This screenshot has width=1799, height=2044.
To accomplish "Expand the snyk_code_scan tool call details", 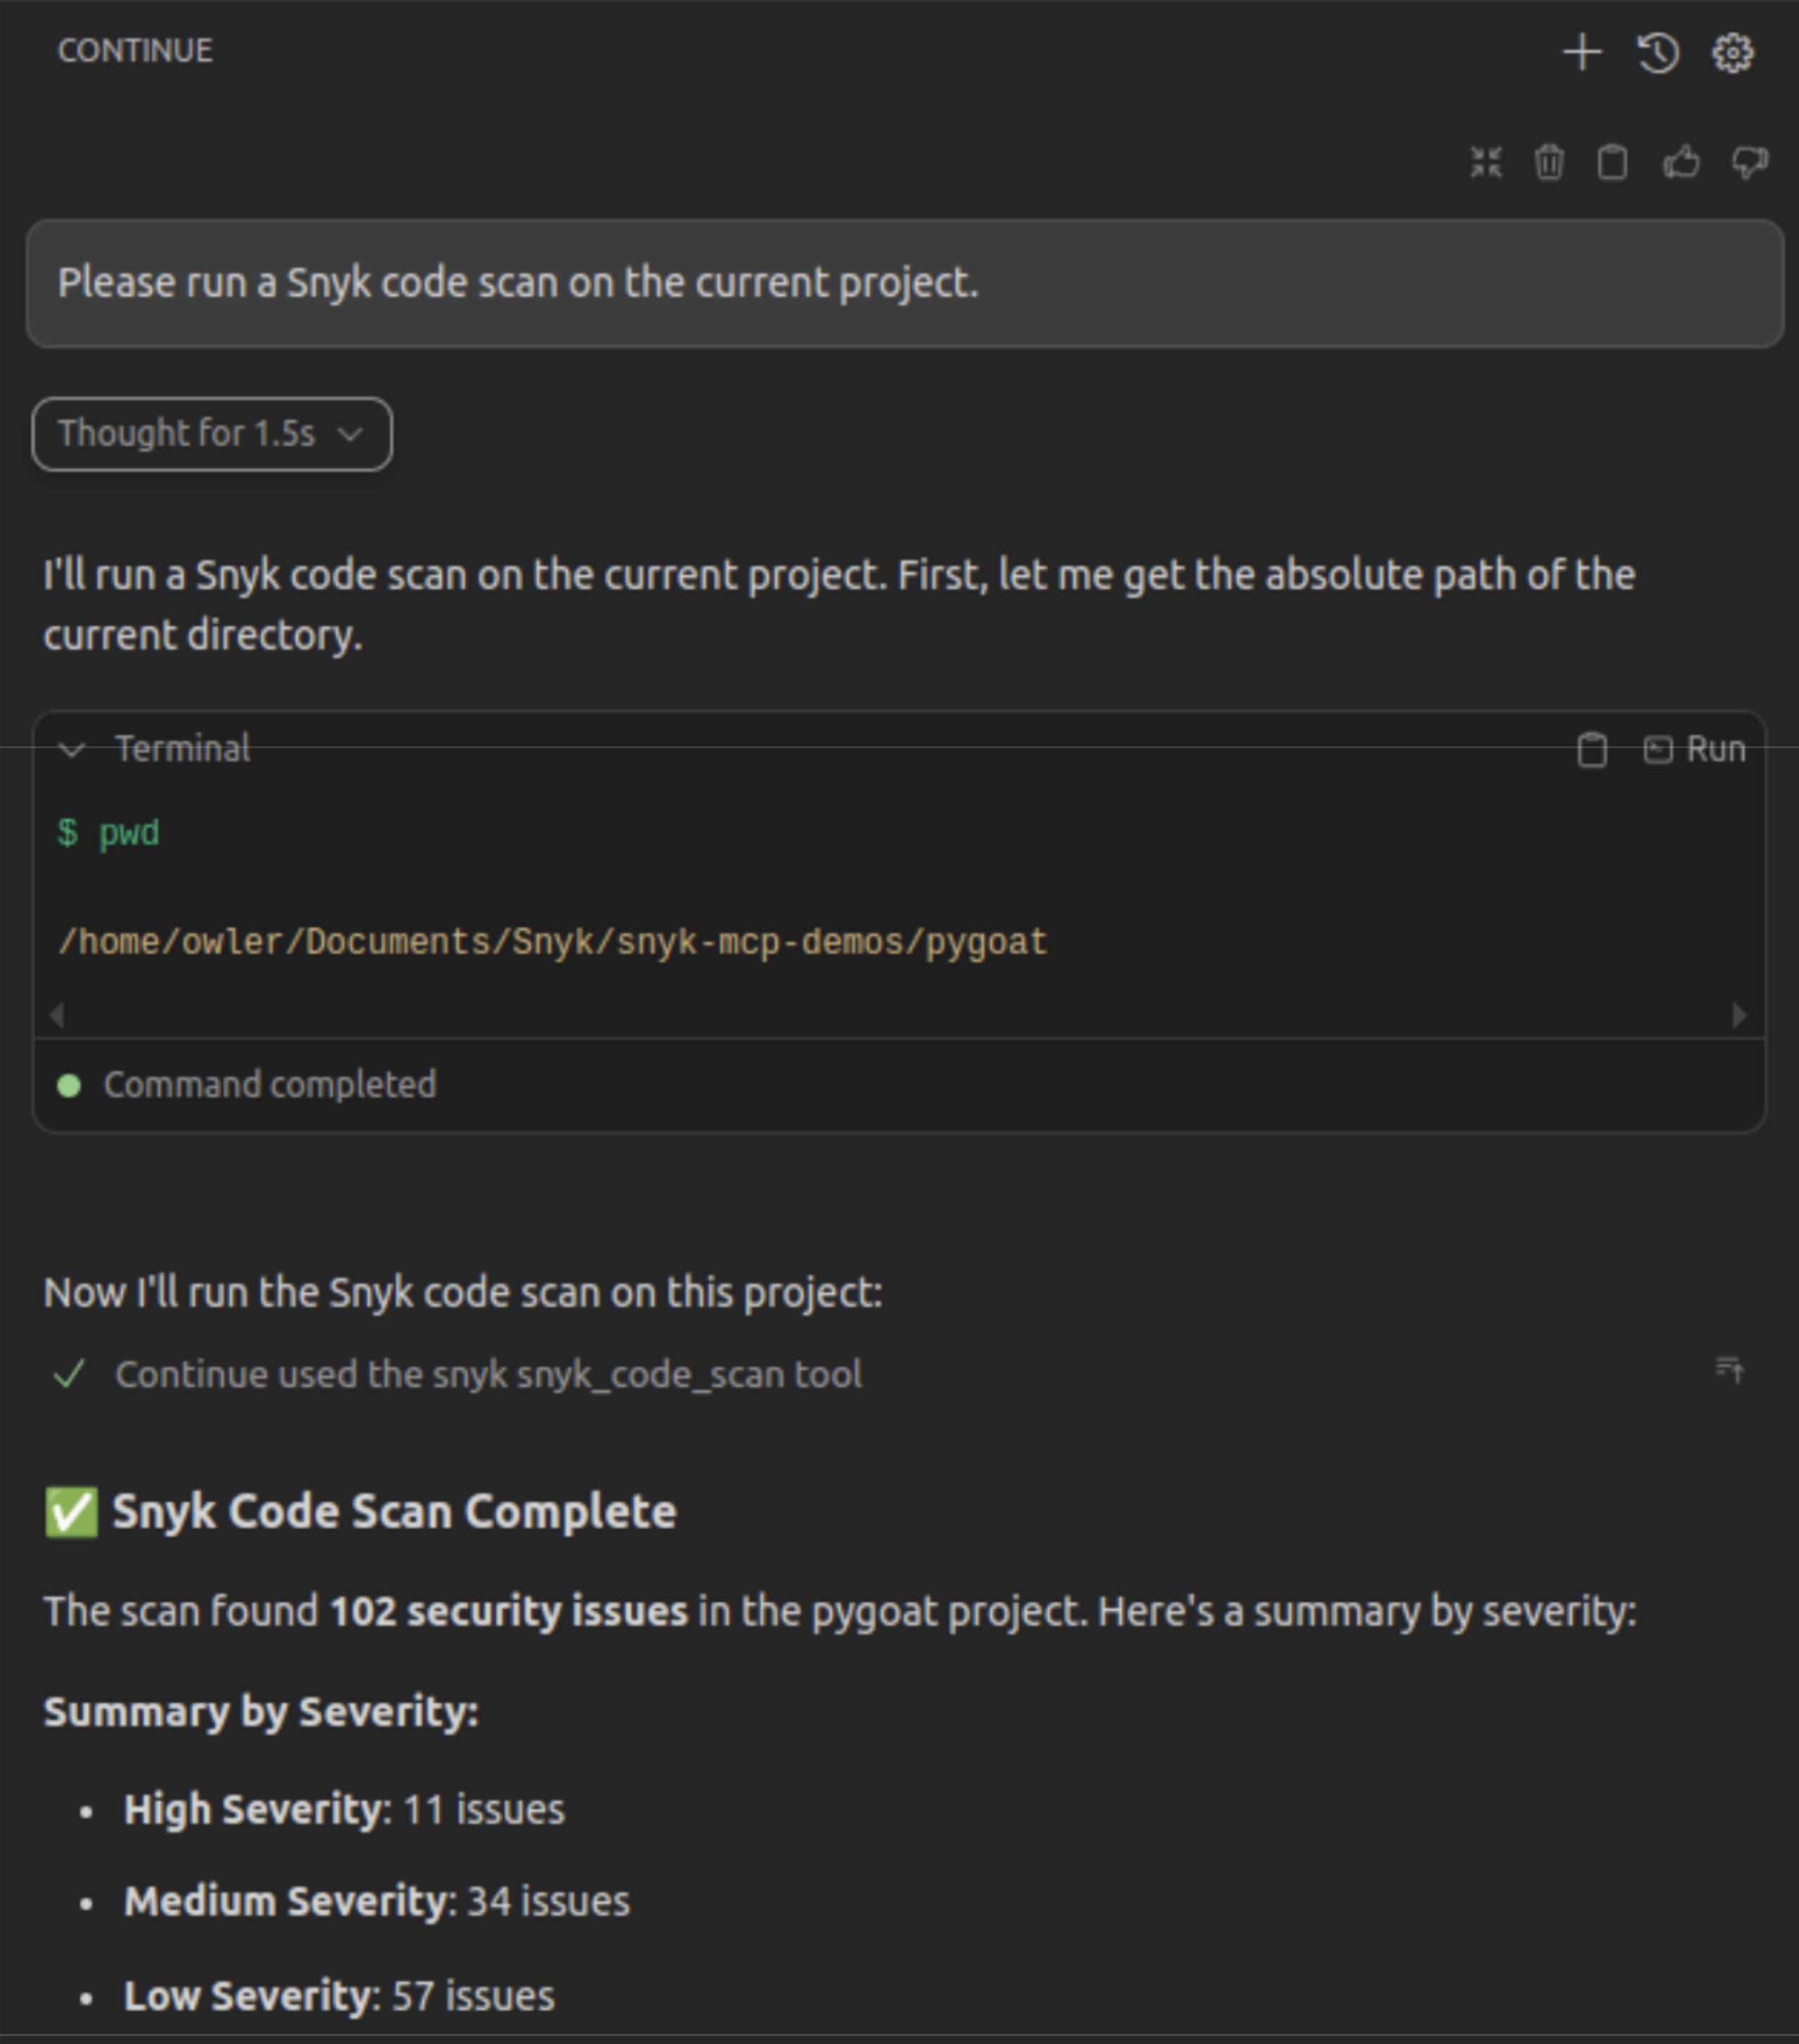I will pyautogui.click(x=490, y=1372).
